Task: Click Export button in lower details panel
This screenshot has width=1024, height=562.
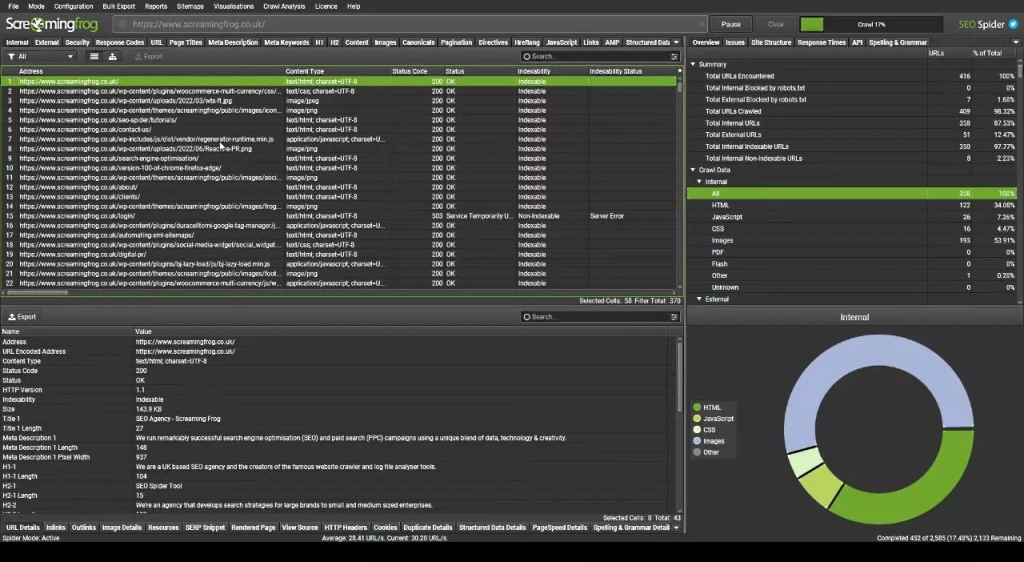Action: pos(22,317)
